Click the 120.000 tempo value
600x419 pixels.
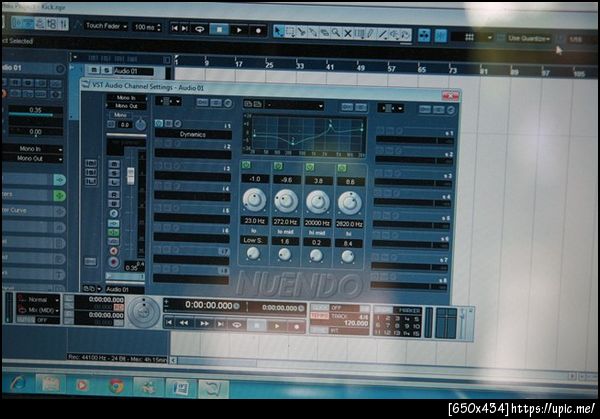tap(356, 323)
